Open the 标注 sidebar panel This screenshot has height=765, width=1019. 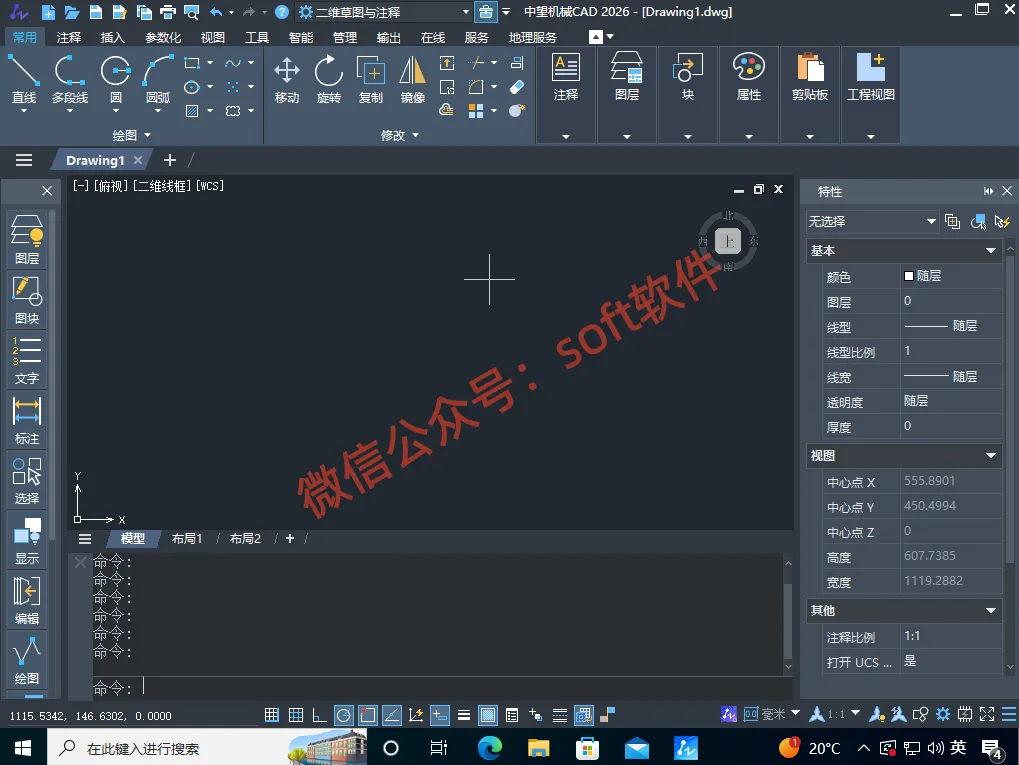[27, 420]
